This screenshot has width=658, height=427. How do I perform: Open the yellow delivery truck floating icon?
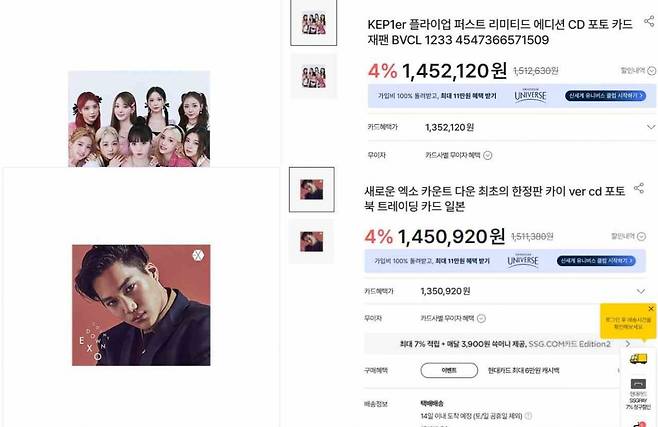click(x=639, y=359)
